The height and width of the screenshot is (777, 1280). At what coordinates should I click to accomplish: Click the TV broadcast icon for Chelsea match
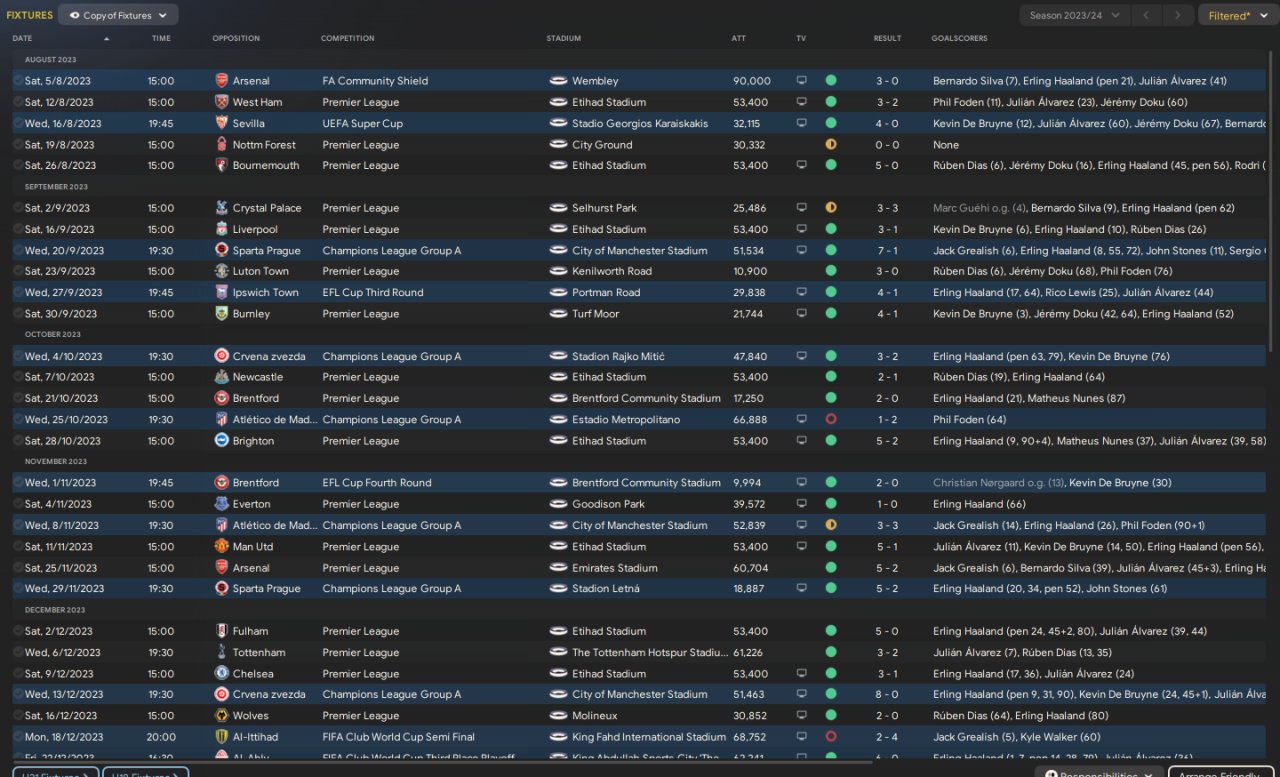[801, 674]
